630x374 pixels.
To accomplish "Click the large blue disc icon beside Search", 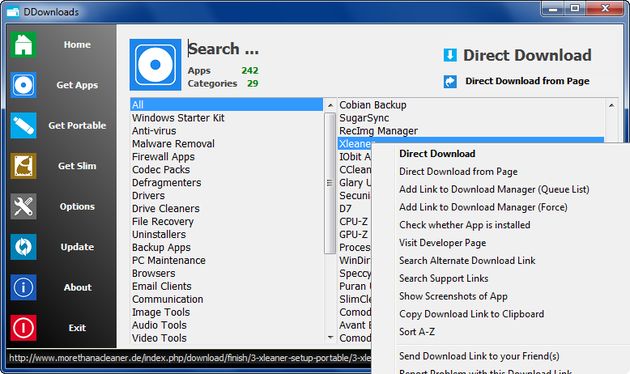I will [155, 65].
